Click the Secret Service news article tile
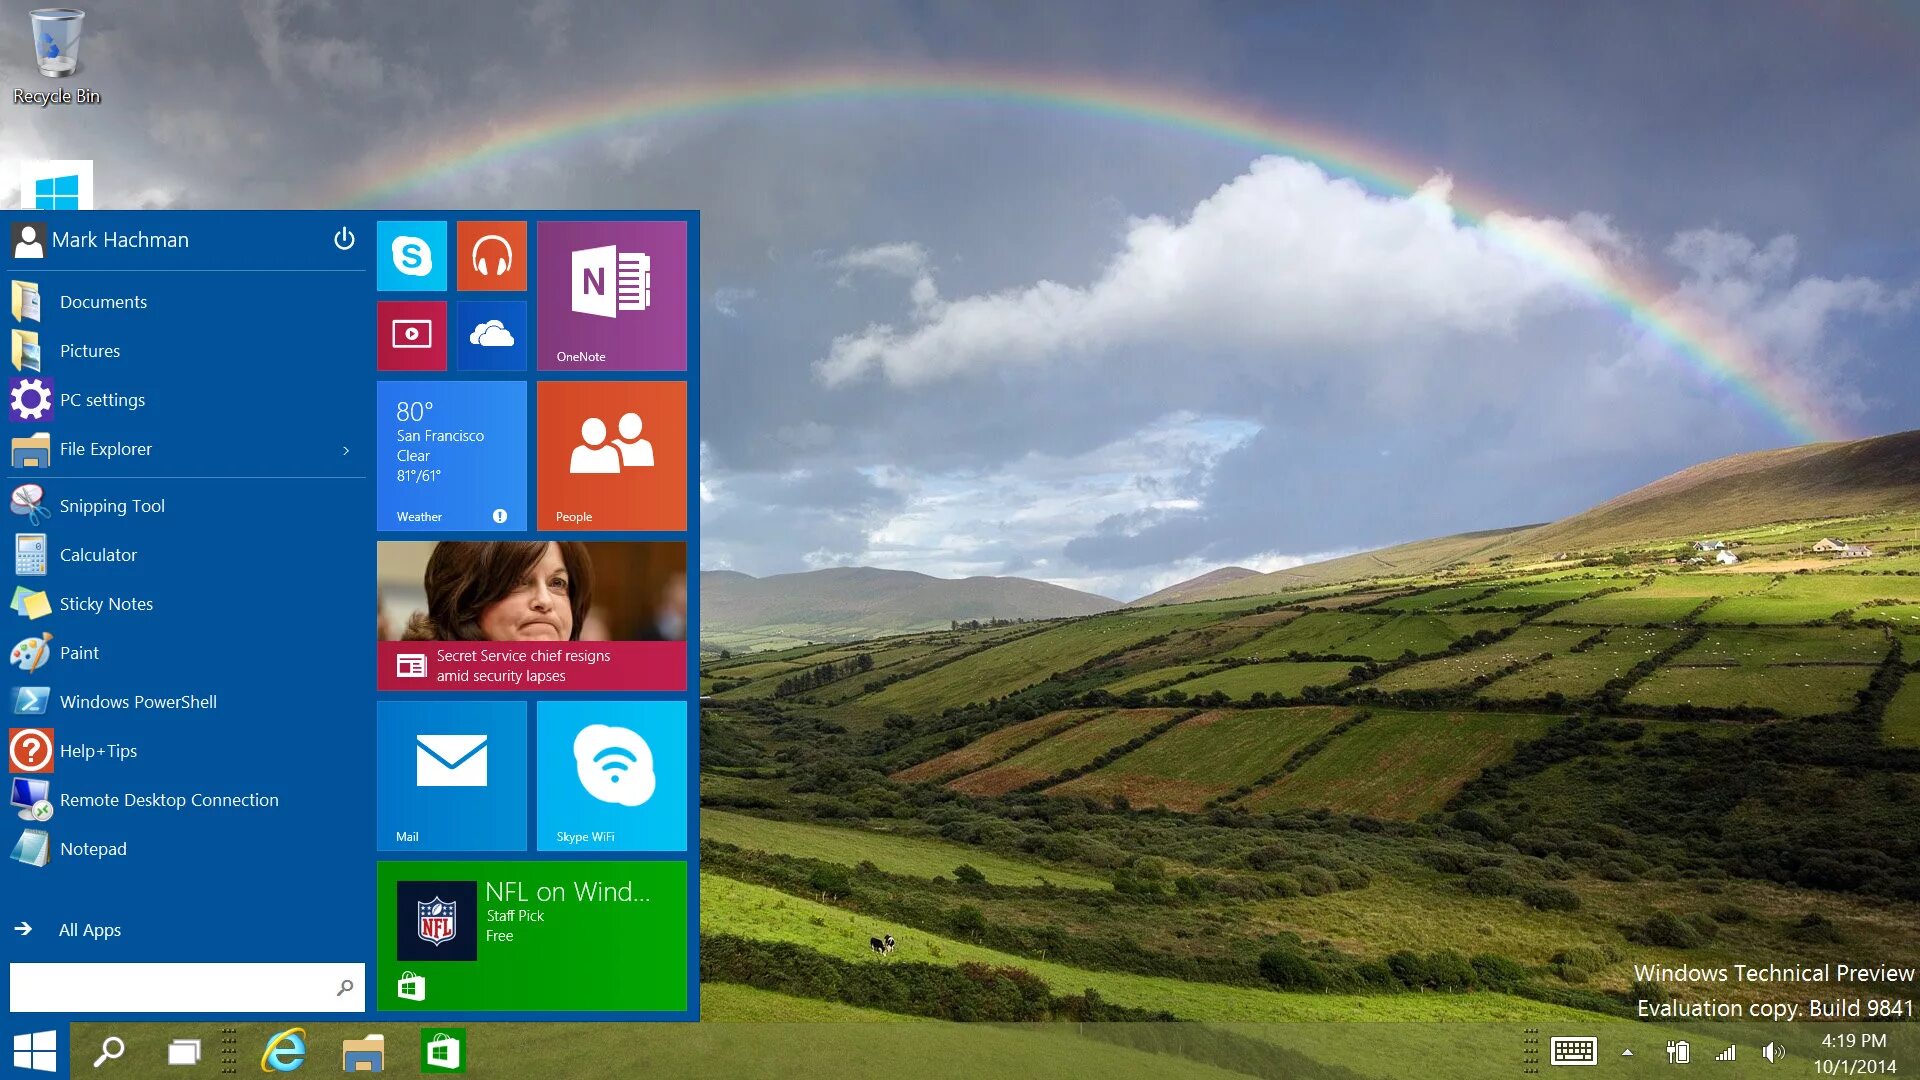Viewport: 1920px width, 1080px height. pos(534,616)
